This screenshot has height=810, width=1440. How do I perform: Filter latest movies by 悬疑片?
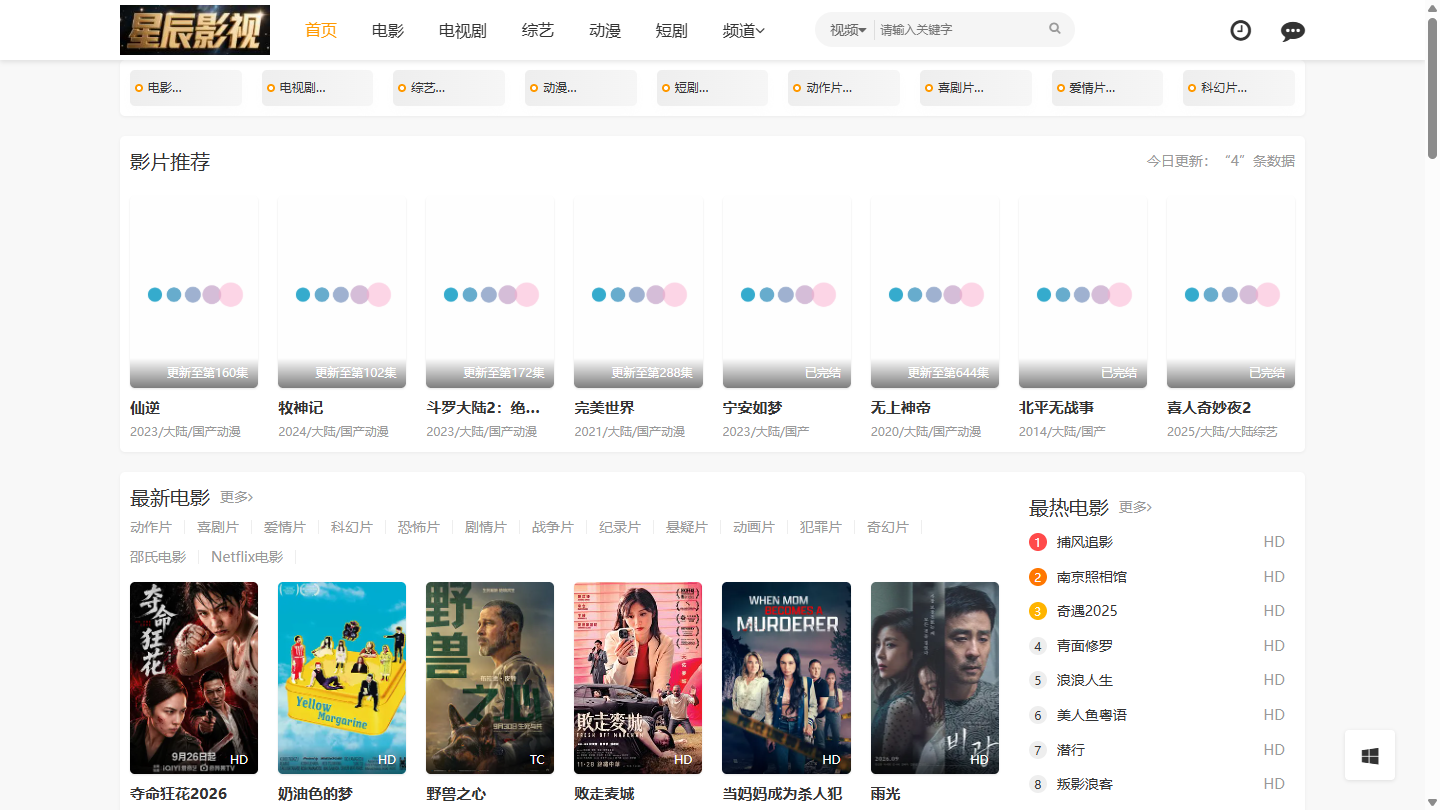point(687,527)
